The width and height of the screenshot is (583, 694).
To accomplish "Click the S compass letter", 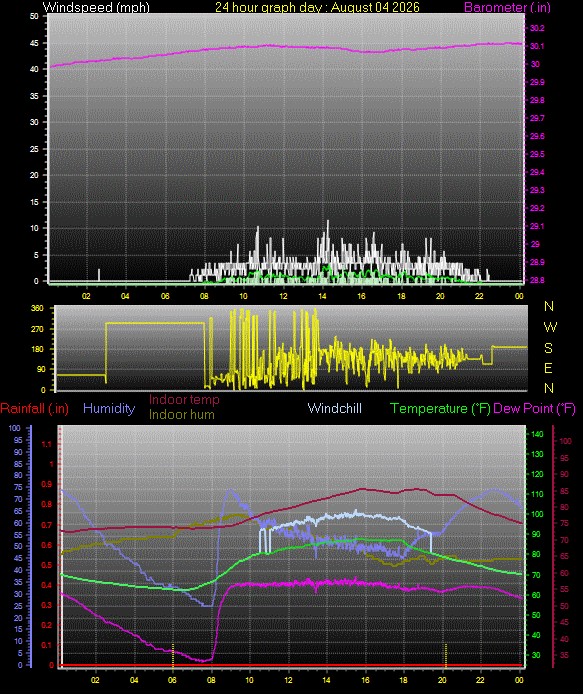I will tap(548, 348).
